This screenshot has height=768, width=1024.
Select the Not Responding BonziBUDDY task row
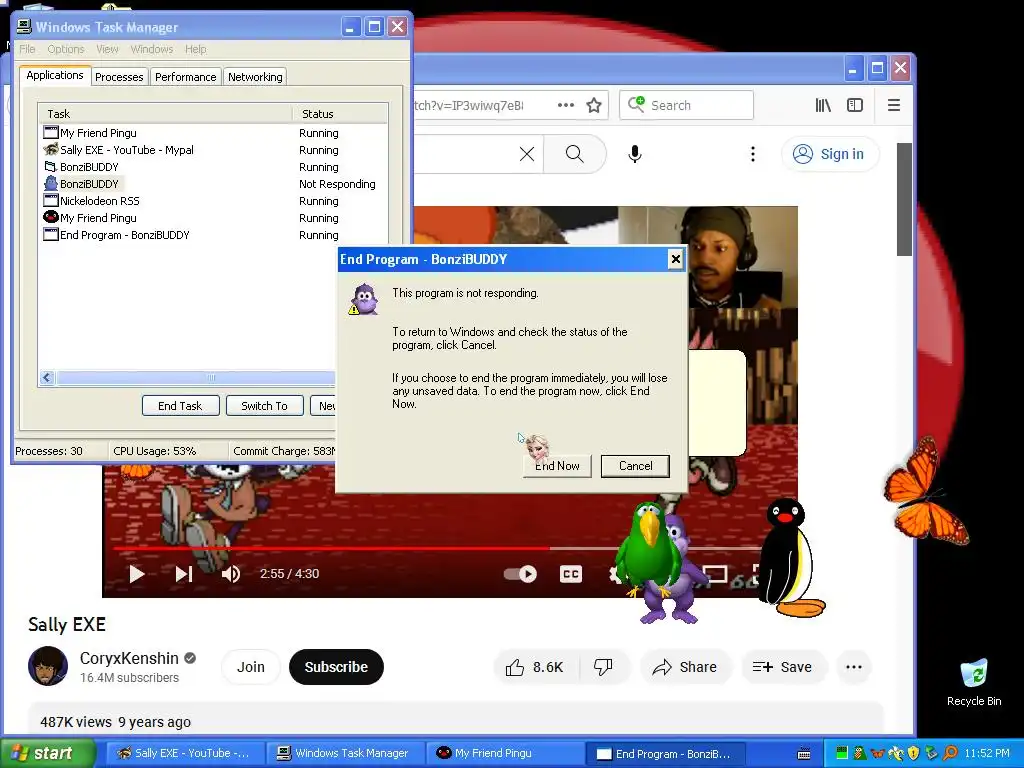pos(212,184)
